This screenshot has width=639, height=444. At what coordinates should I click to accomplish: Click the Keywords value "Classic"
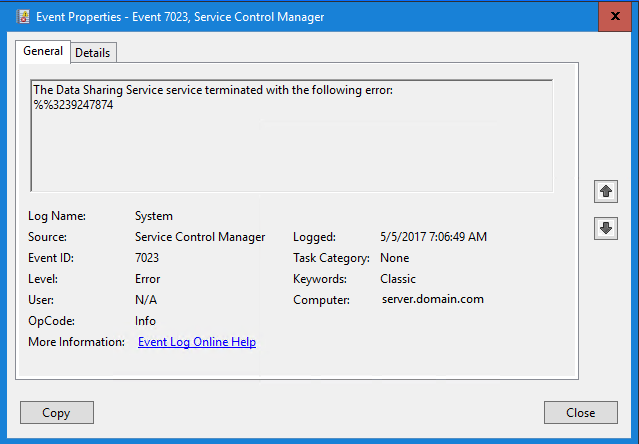(x=398, y=279)
